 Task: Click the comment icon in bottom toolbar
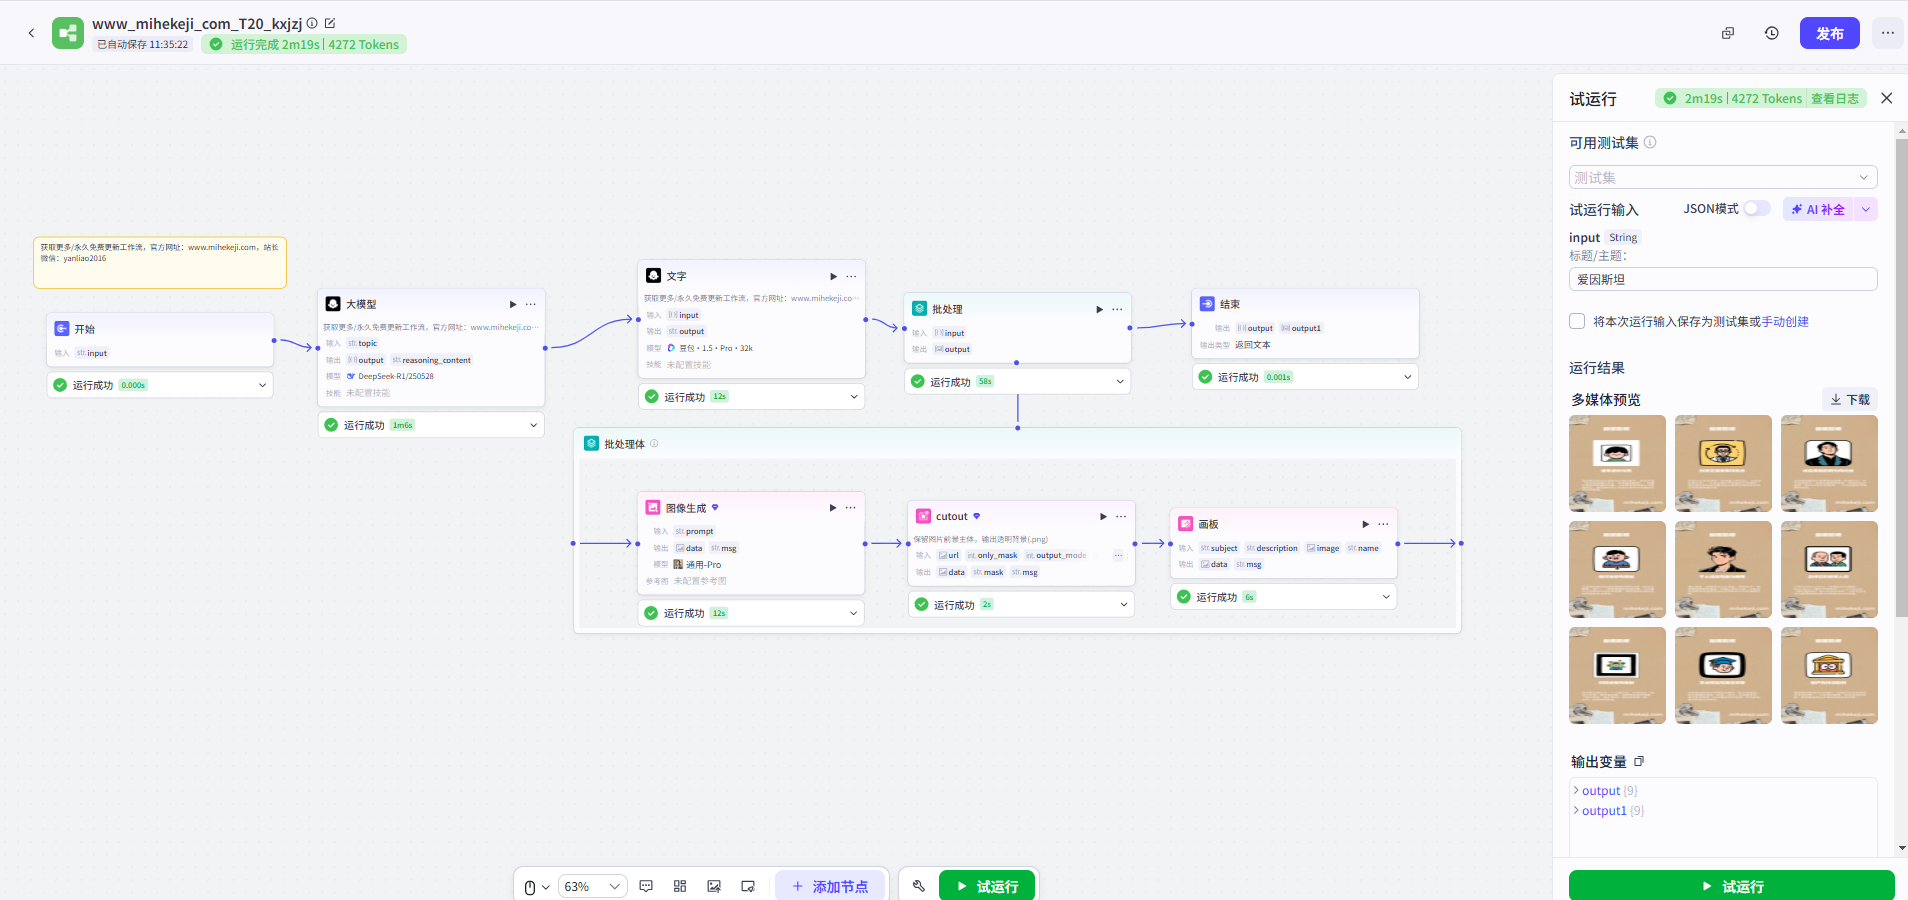(x=646, y=886)
